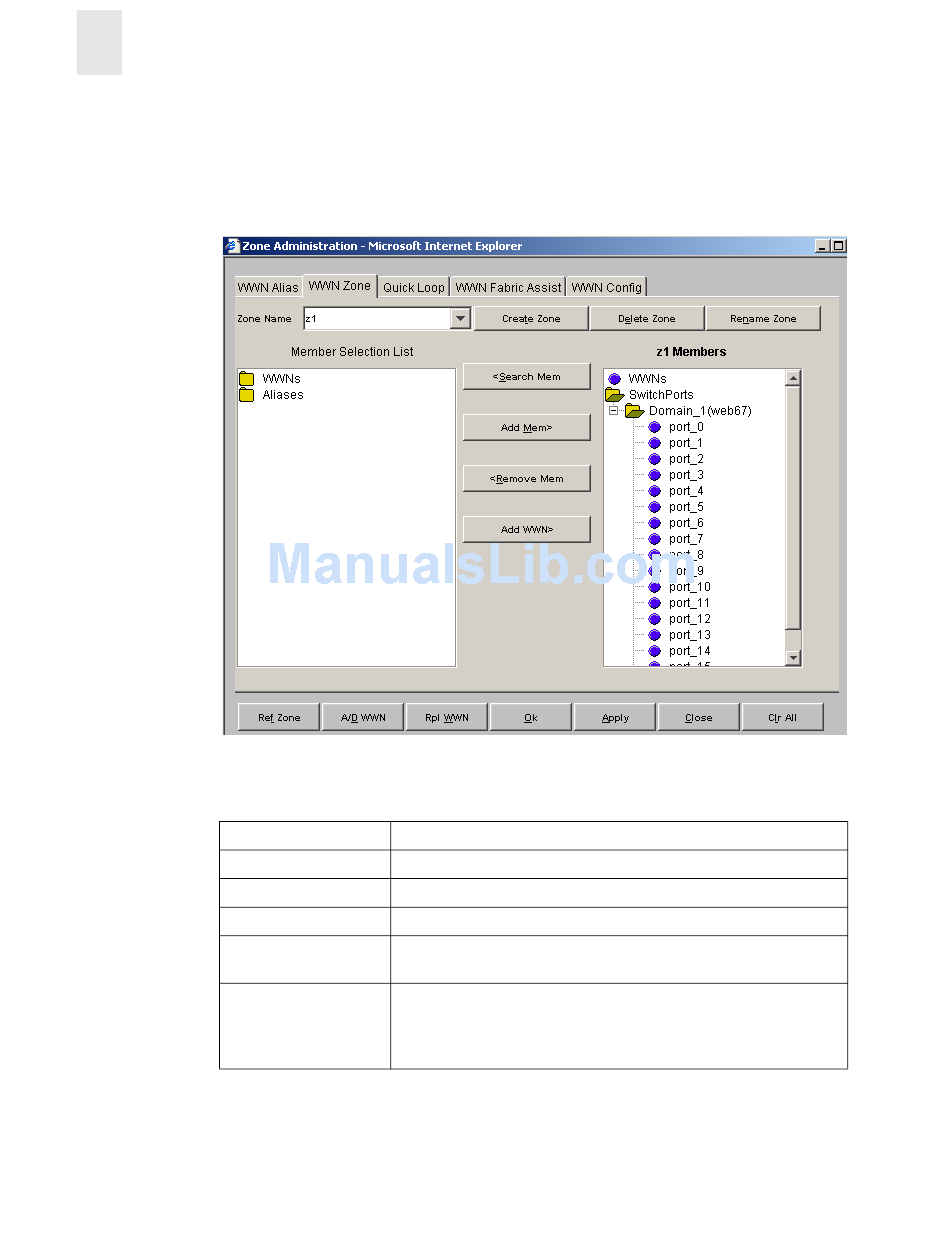Click the port_5 circle icon
The image size is (950, 1237).
click(655, 507)
